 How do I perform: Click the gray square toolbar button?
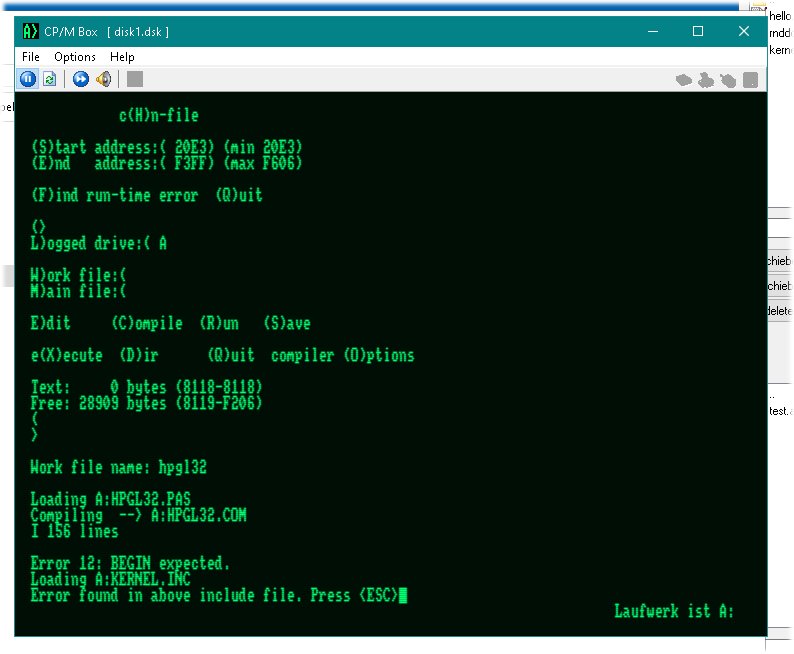(x=135, y=79)
